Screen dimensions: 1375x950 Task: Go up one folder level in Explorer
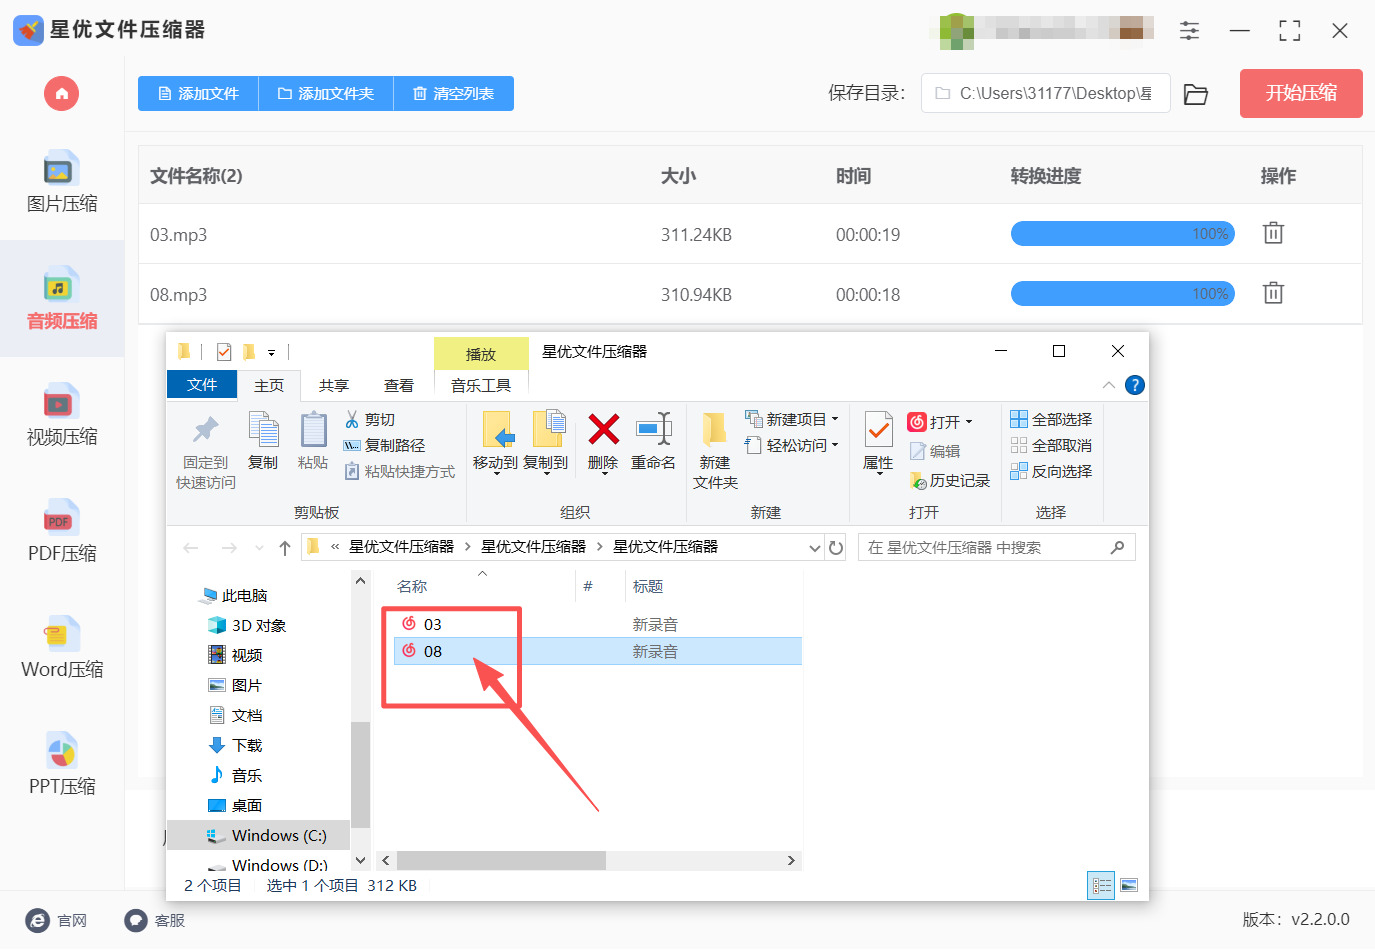pyautogui.click(x=285, y=548)
